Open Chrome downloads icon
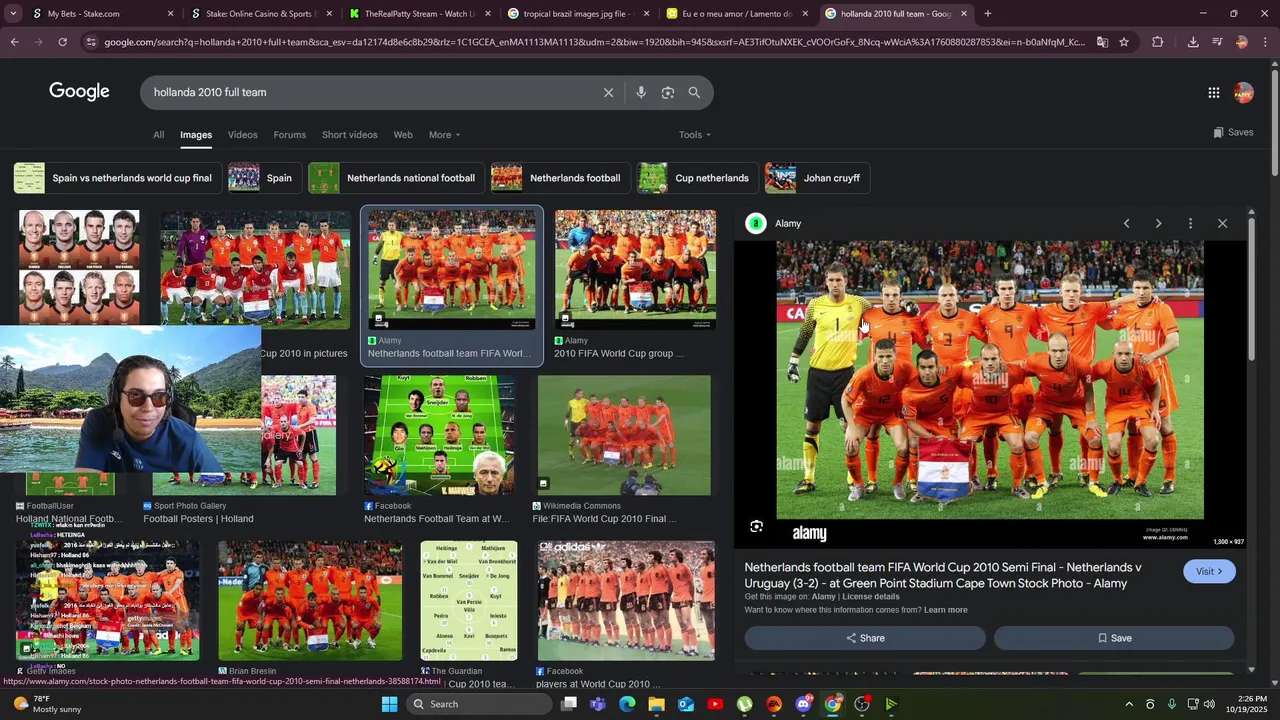This screenshot has height=720, width=1280. [1193, 42]
